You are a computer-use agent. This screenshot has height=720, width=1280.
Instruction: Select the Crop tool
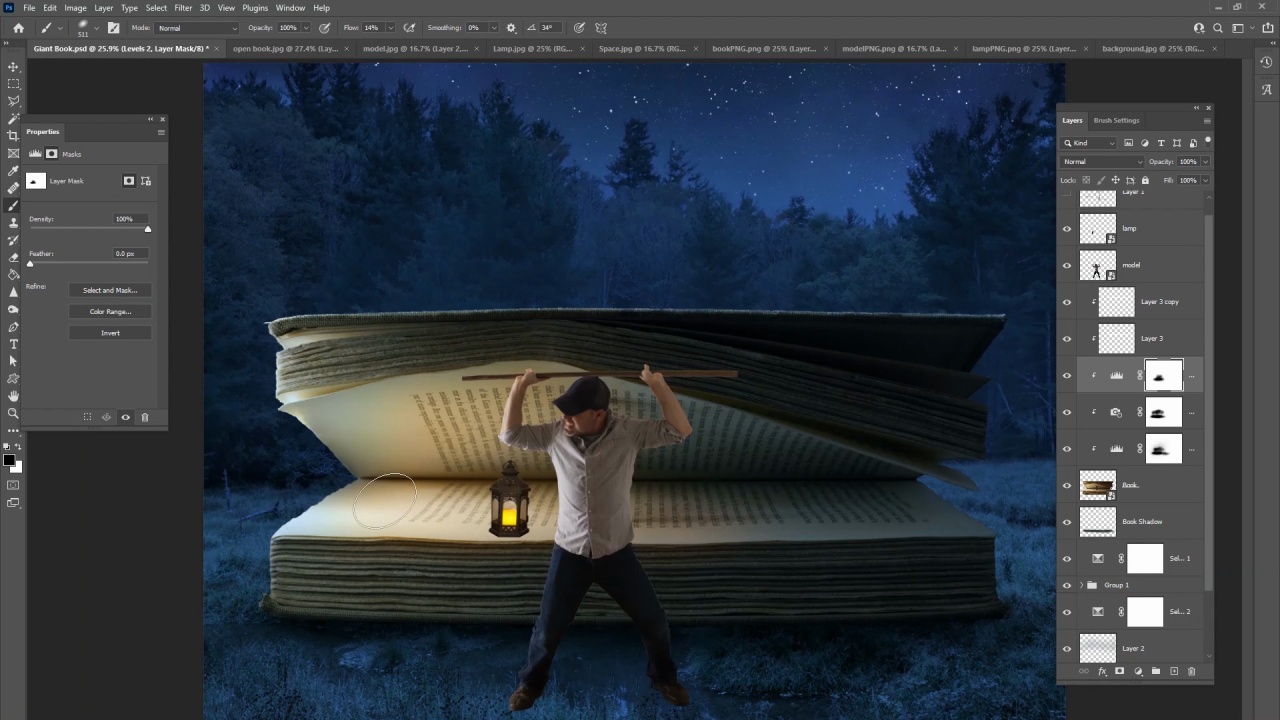coord(13,135)
